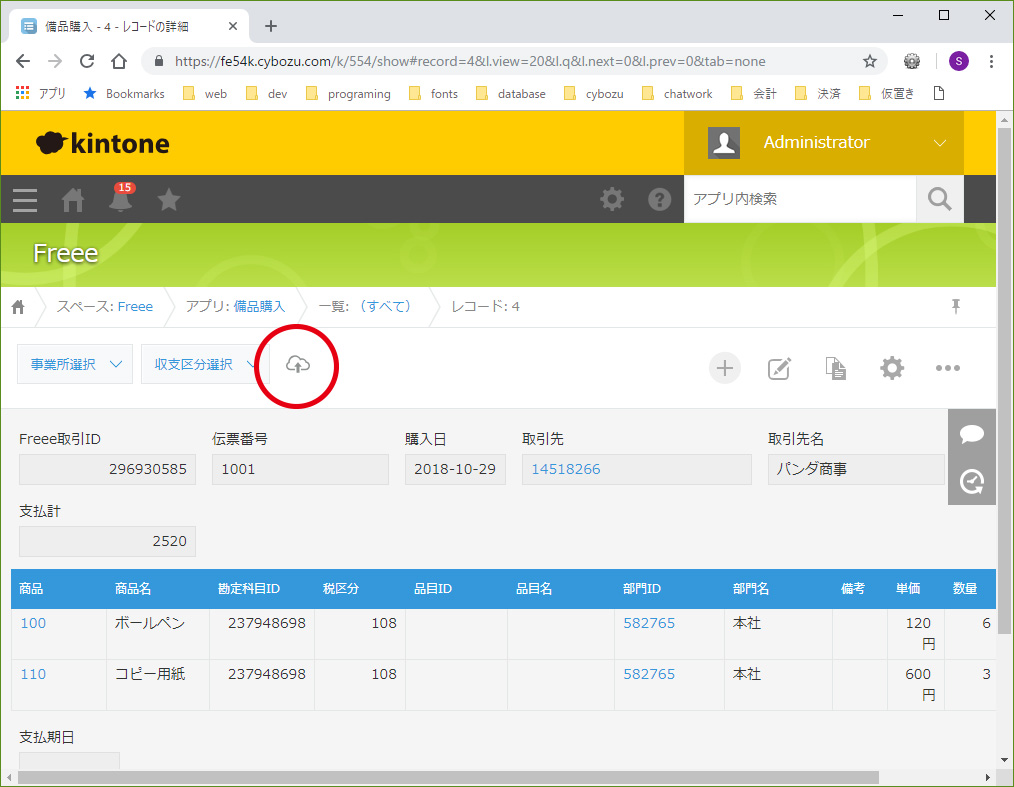This screenshot has height=787, width=1014.
Task: Open product link 100
Action: tap(33, 623)
